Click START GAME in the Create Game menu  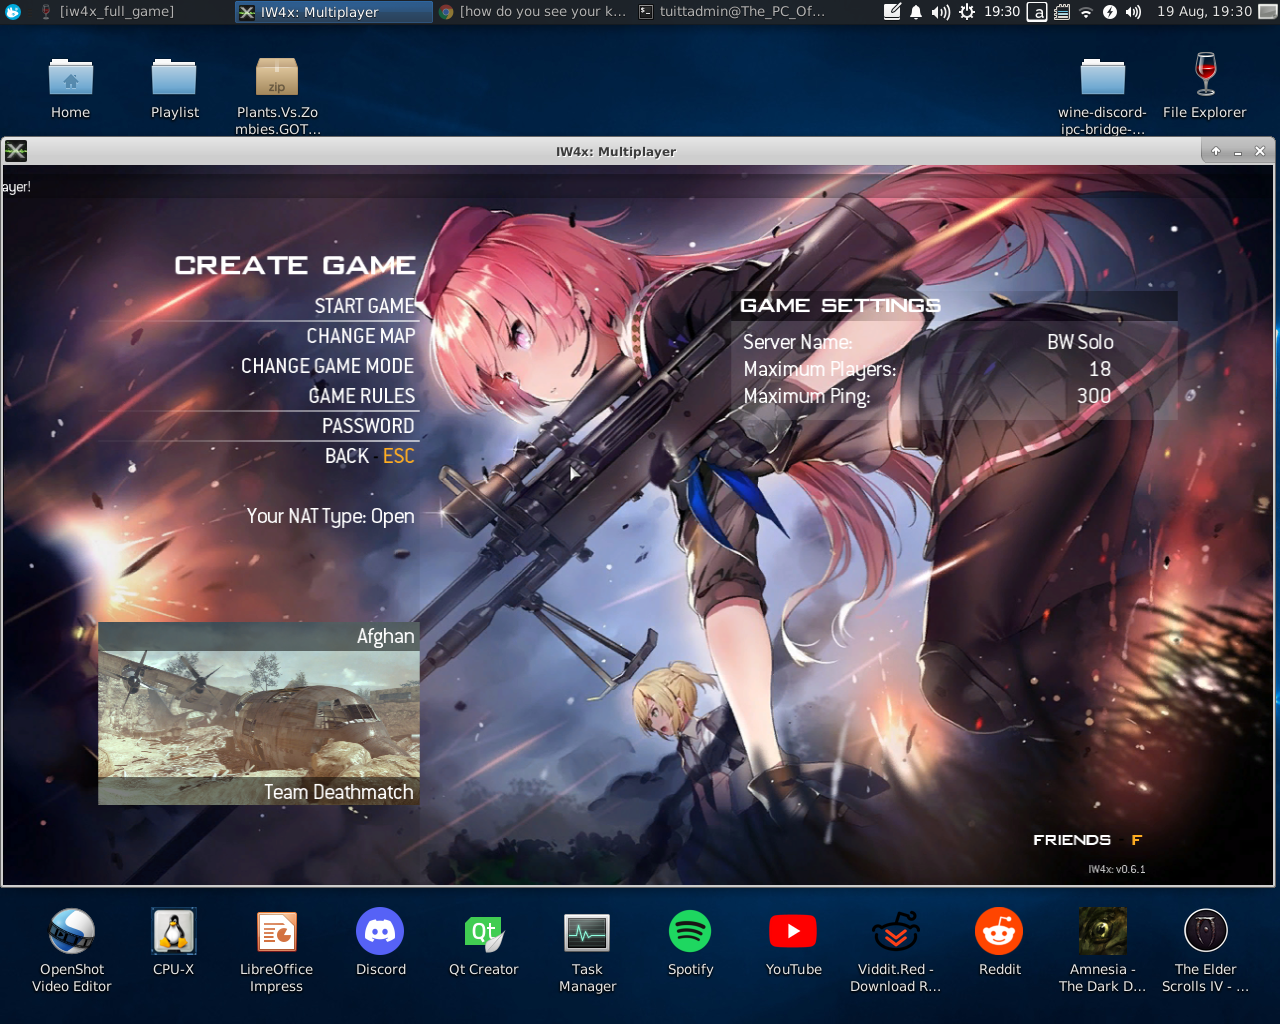pos(364,306)
